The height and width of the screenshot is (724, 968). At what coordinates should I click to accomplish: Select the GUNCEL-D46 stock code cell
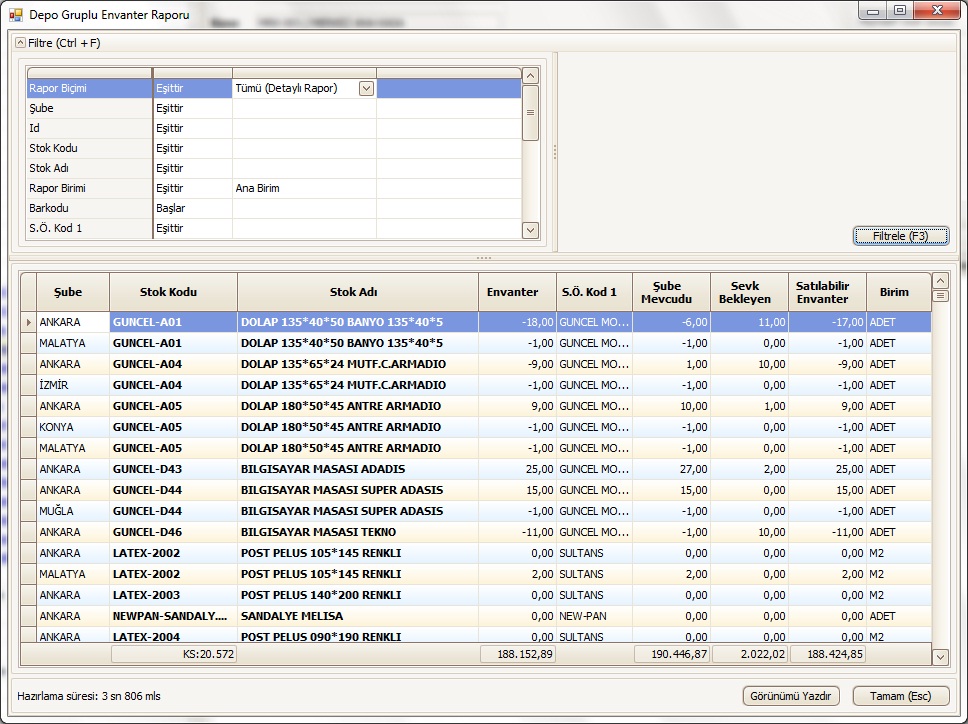point(173,532)
